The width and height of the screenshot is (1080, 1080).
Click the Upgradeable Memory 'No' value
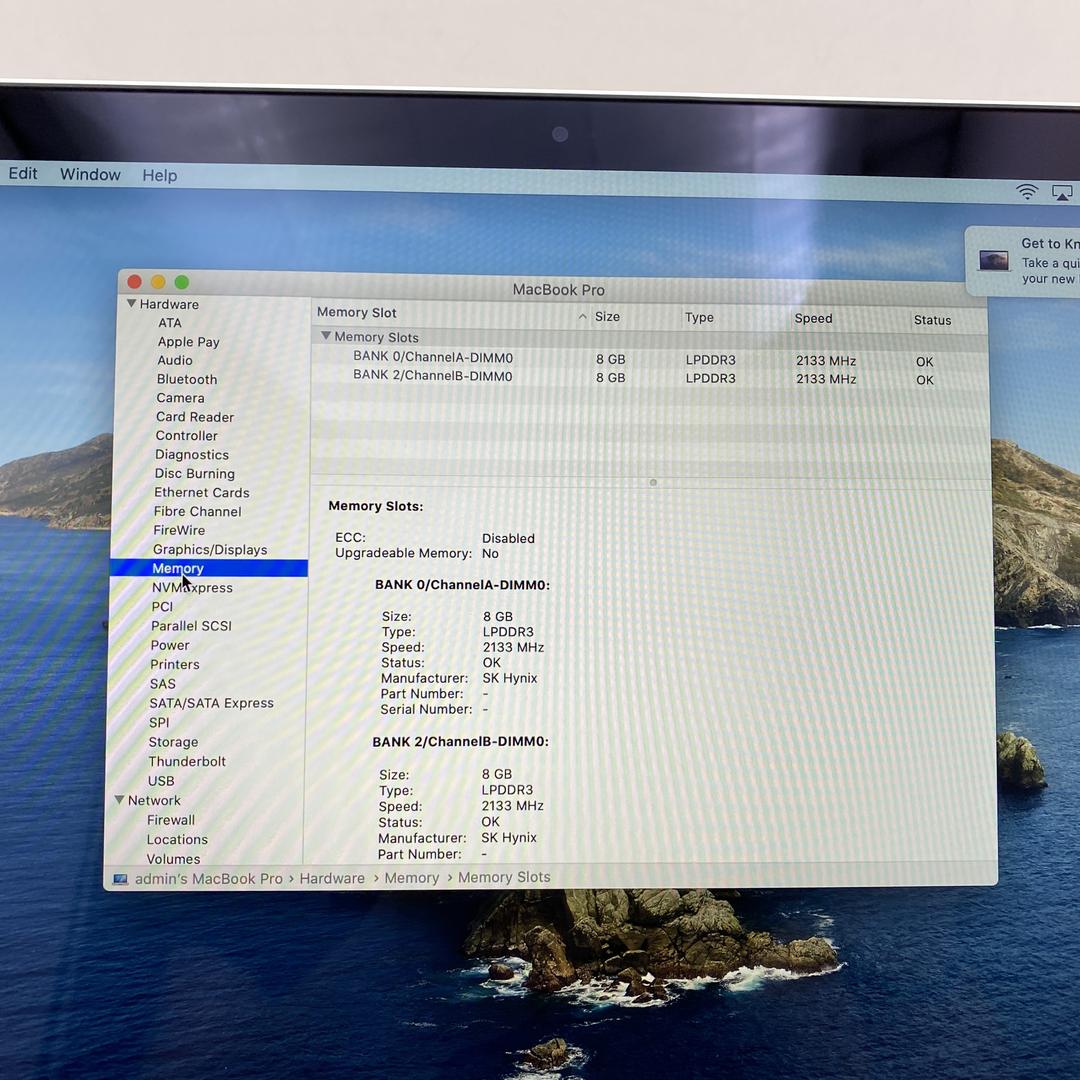(x=490, y=553)
